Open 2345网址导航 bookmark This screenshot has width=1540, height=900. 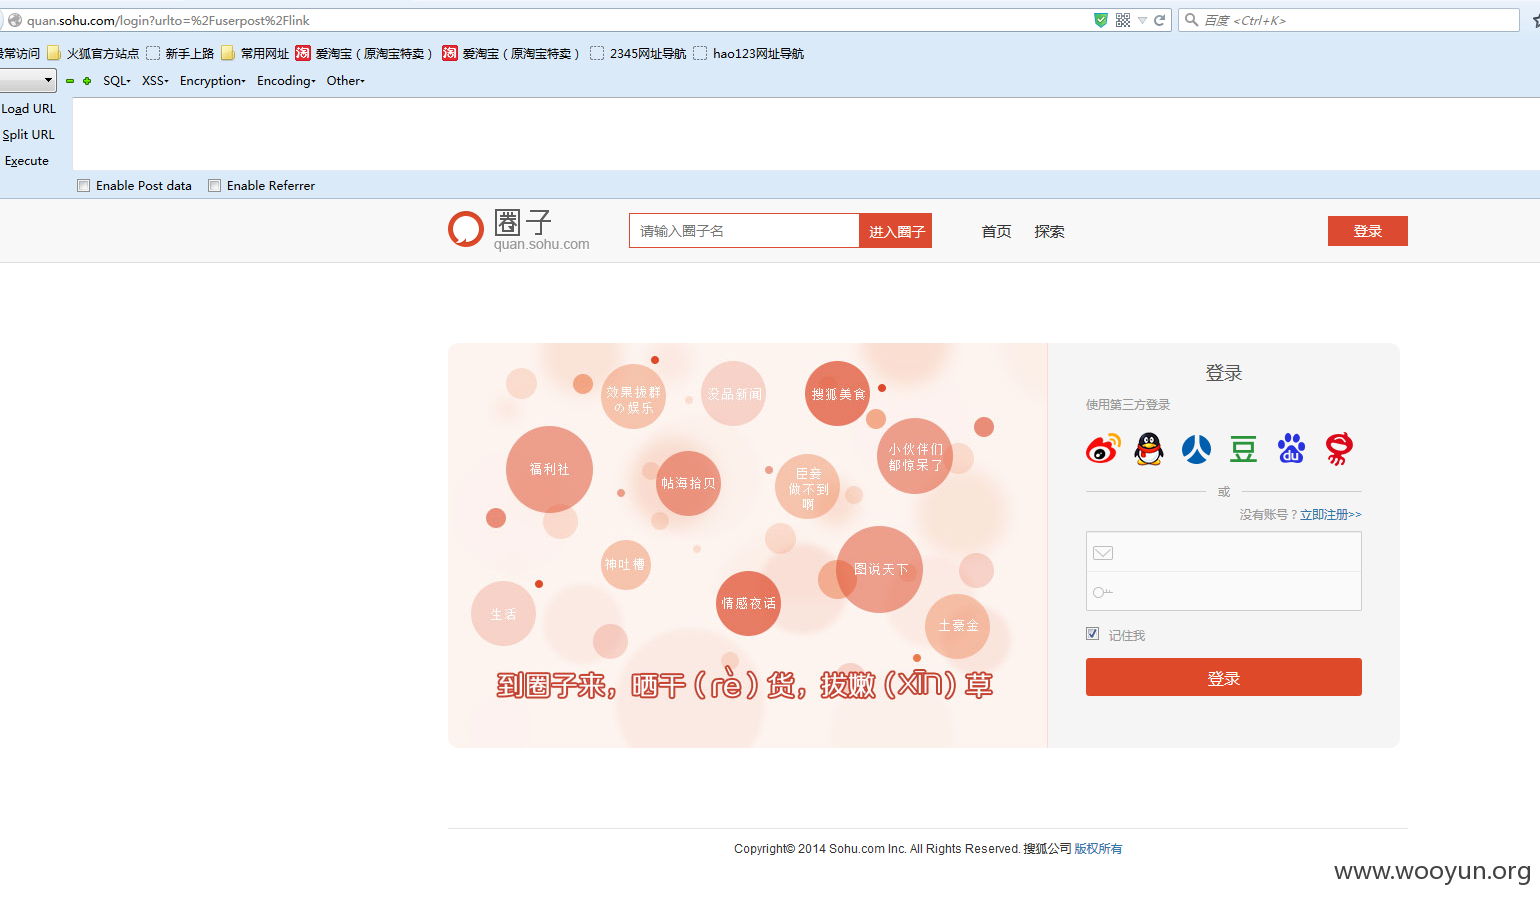tap(638, 53)
